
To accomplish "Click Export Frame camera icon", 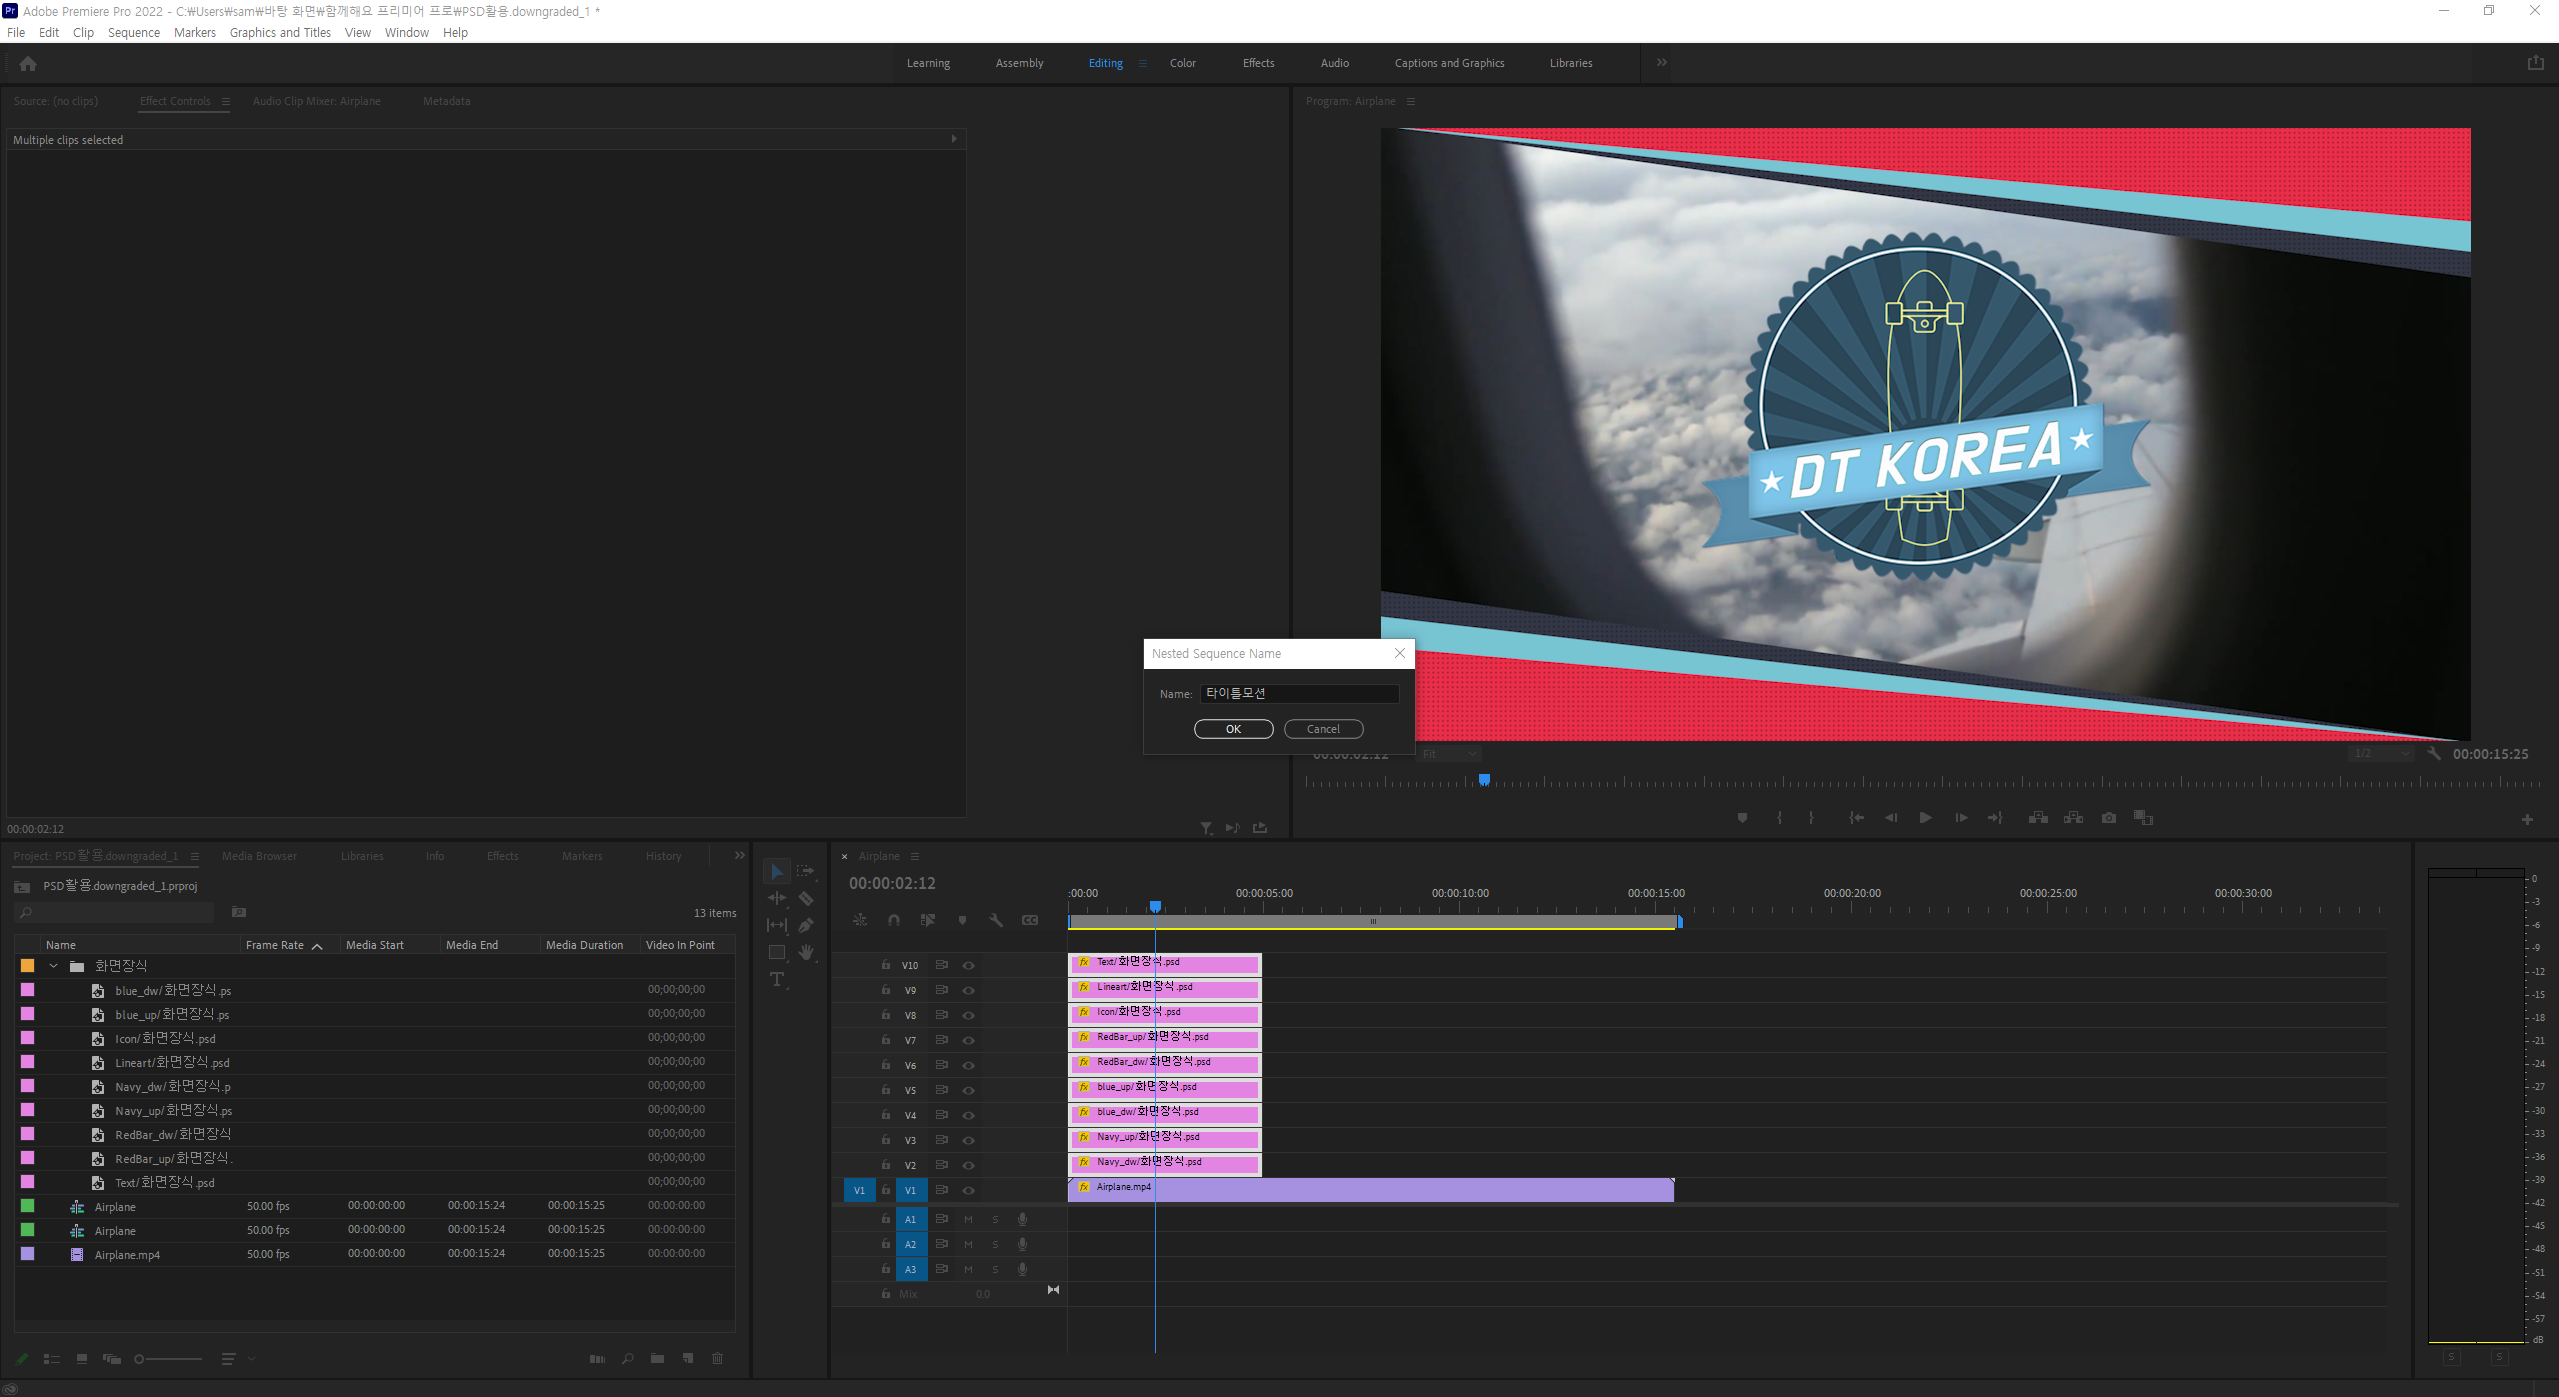I will 2109,818.
